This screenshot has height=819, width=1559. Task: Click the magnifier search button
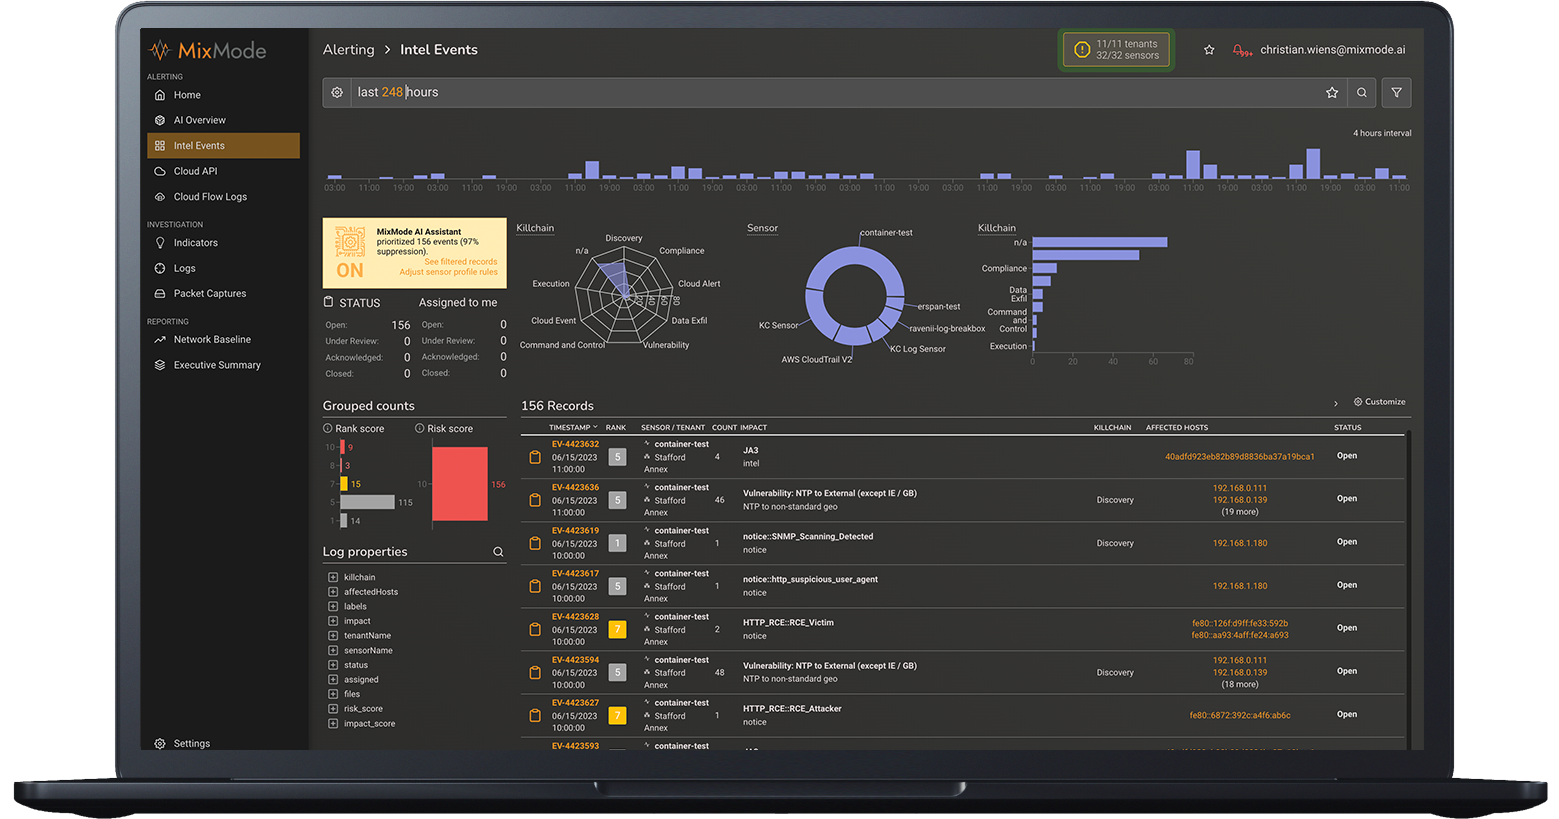point(1361,92)
